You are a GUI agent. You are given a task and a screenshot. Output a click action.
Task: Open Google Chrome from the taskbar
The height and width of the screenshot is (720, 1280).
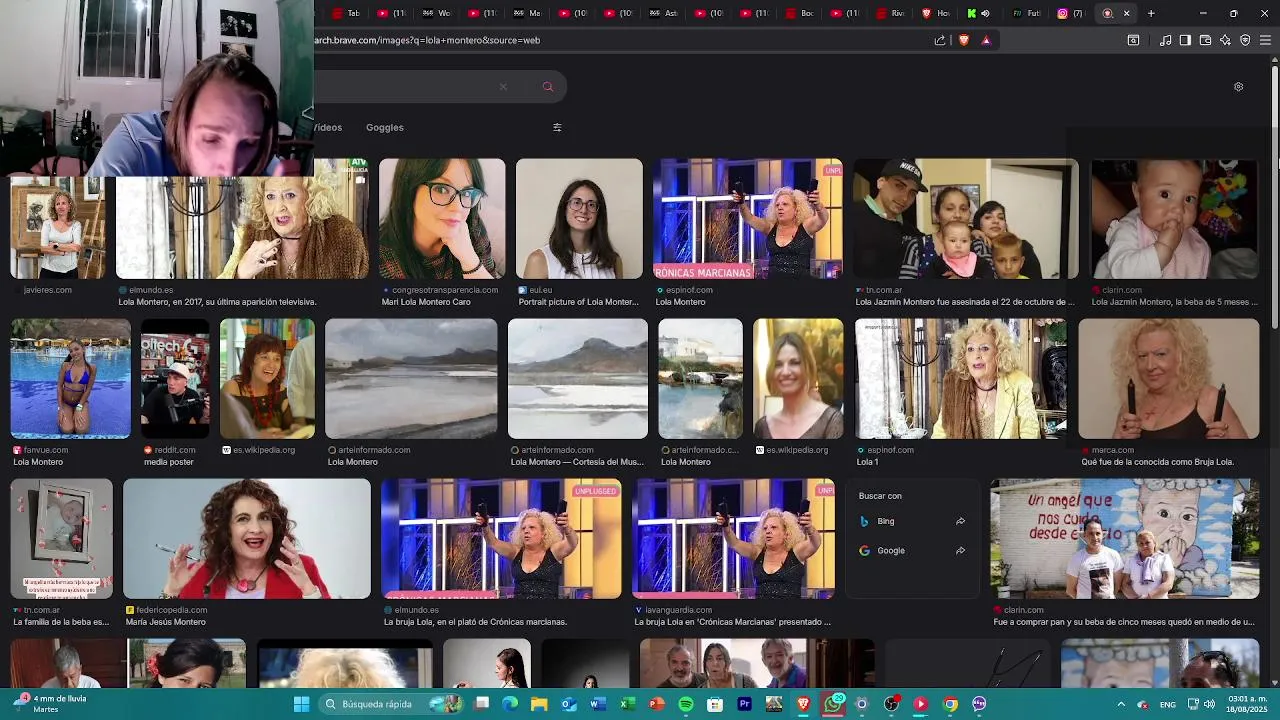click(950, 704)
